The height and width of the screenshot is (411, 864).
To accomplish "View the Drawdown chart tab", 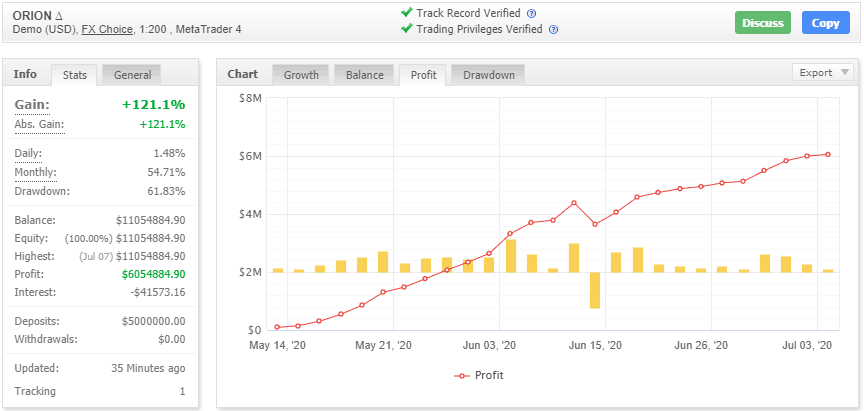I will tap(488, 75).
